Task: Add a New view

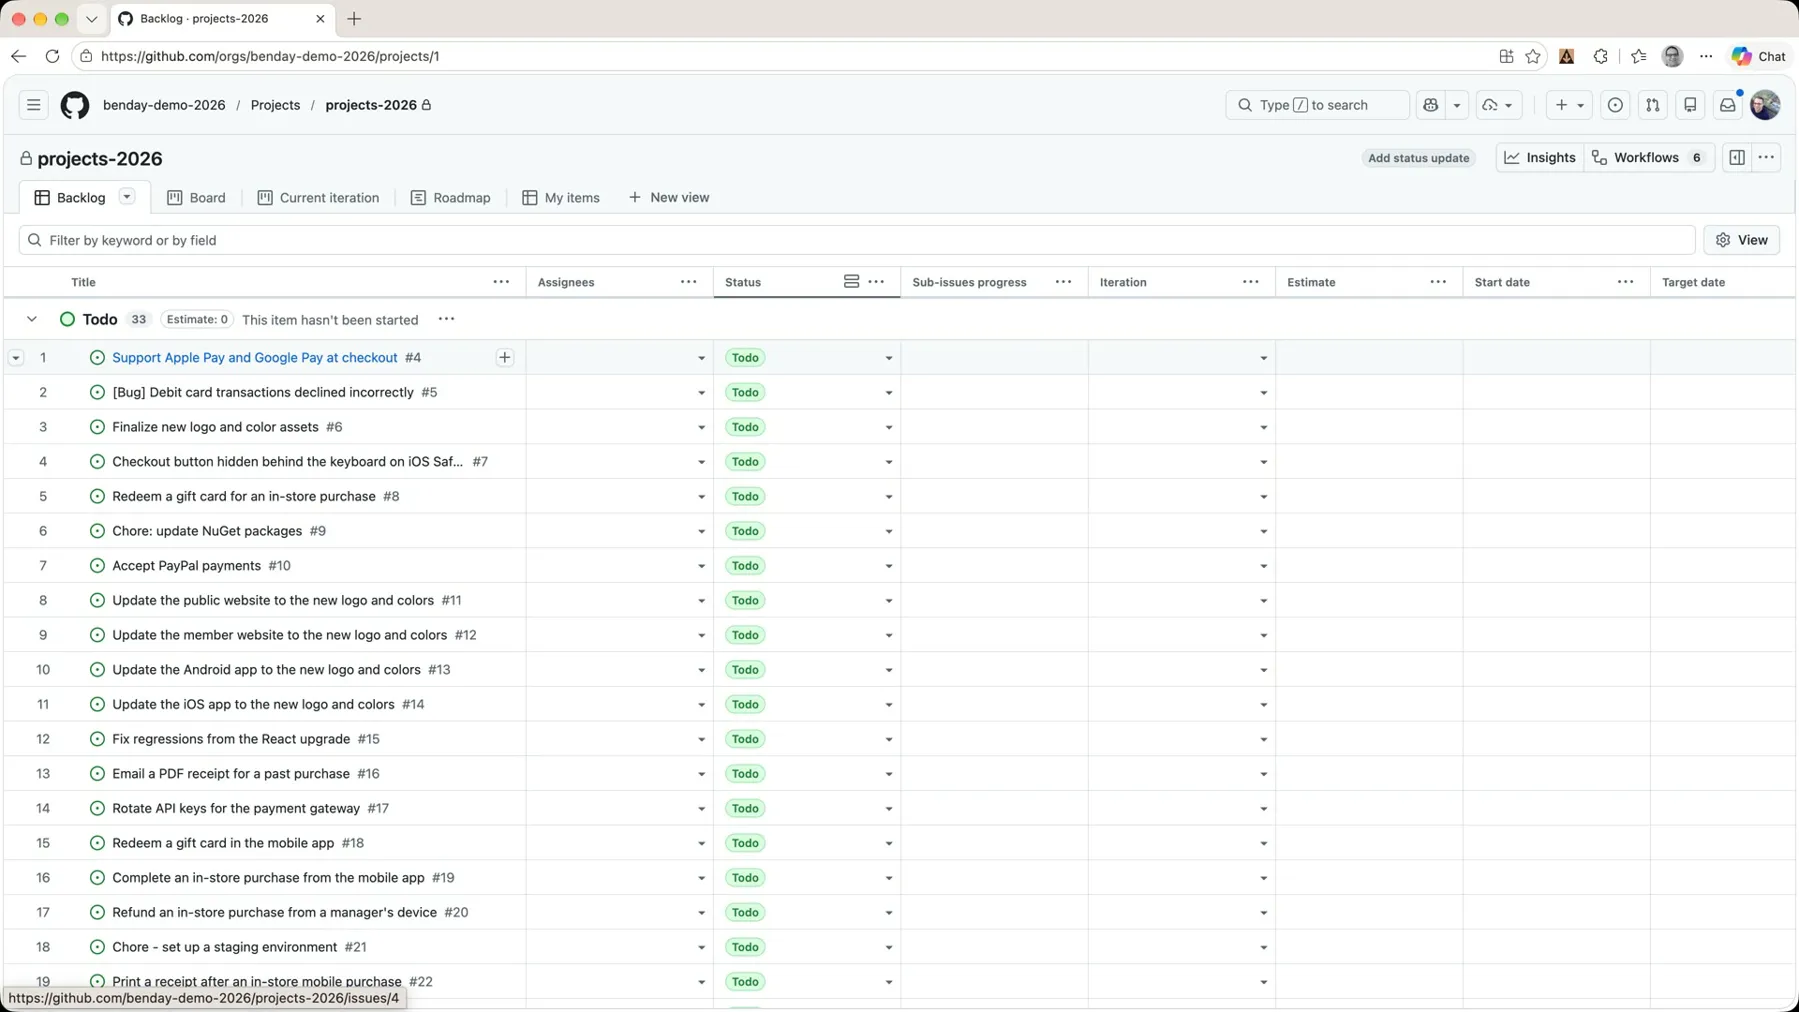Action: (669, 198)
